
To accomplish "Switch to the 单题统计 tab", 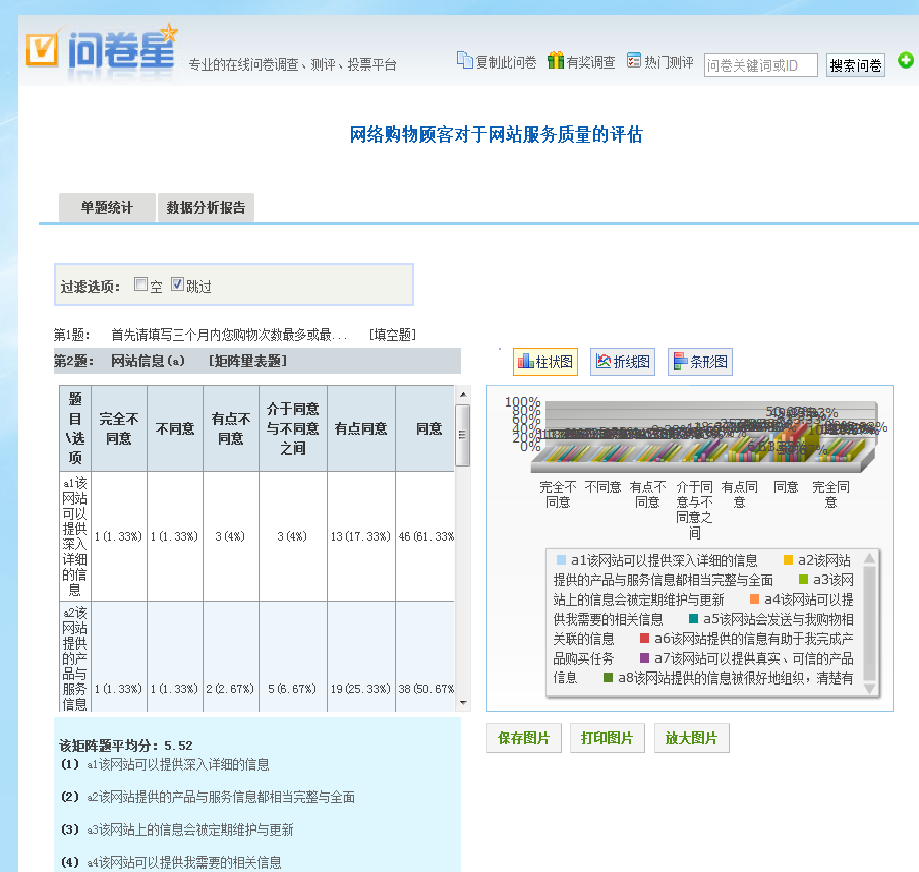I will point(107,207).
